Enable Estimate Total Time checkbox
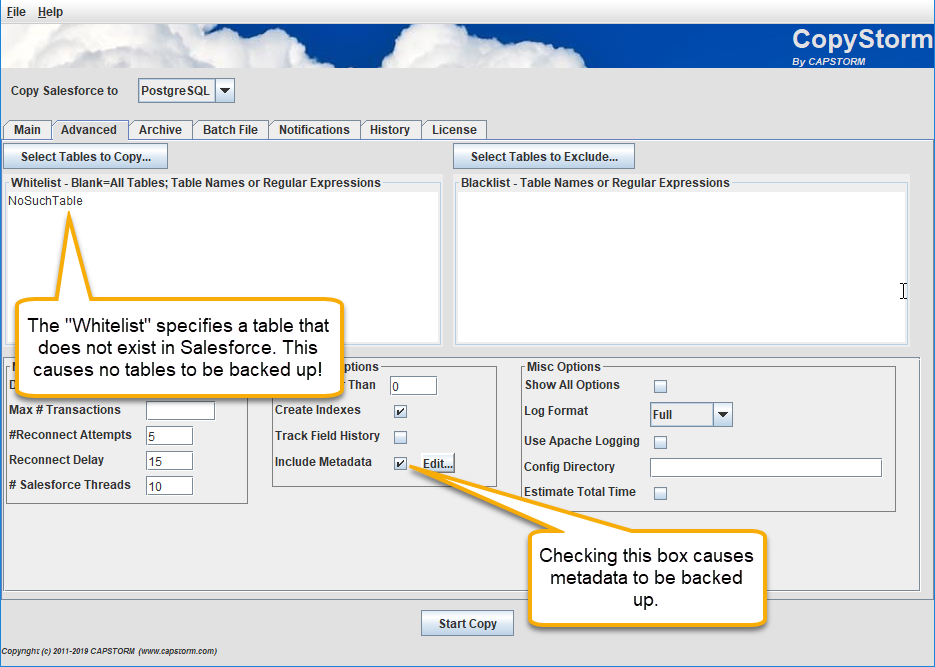Image resolution: width=935 pixels, height=667 pixels. click(660, 493)
